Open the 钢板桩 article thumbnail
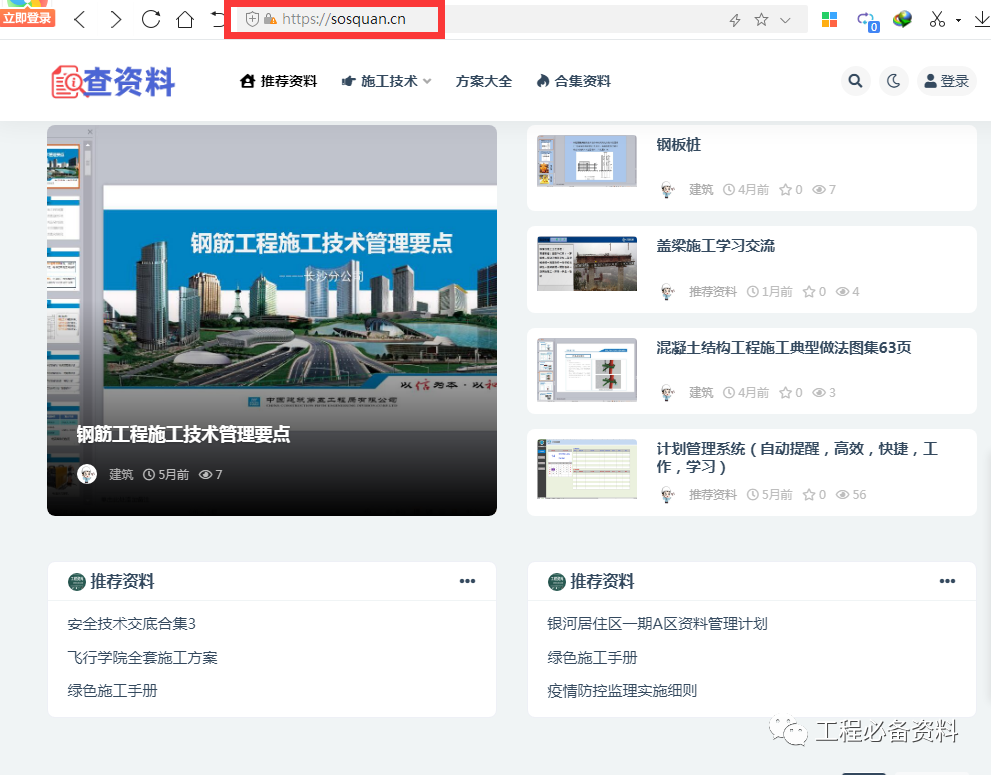 [x=587, y=161]
